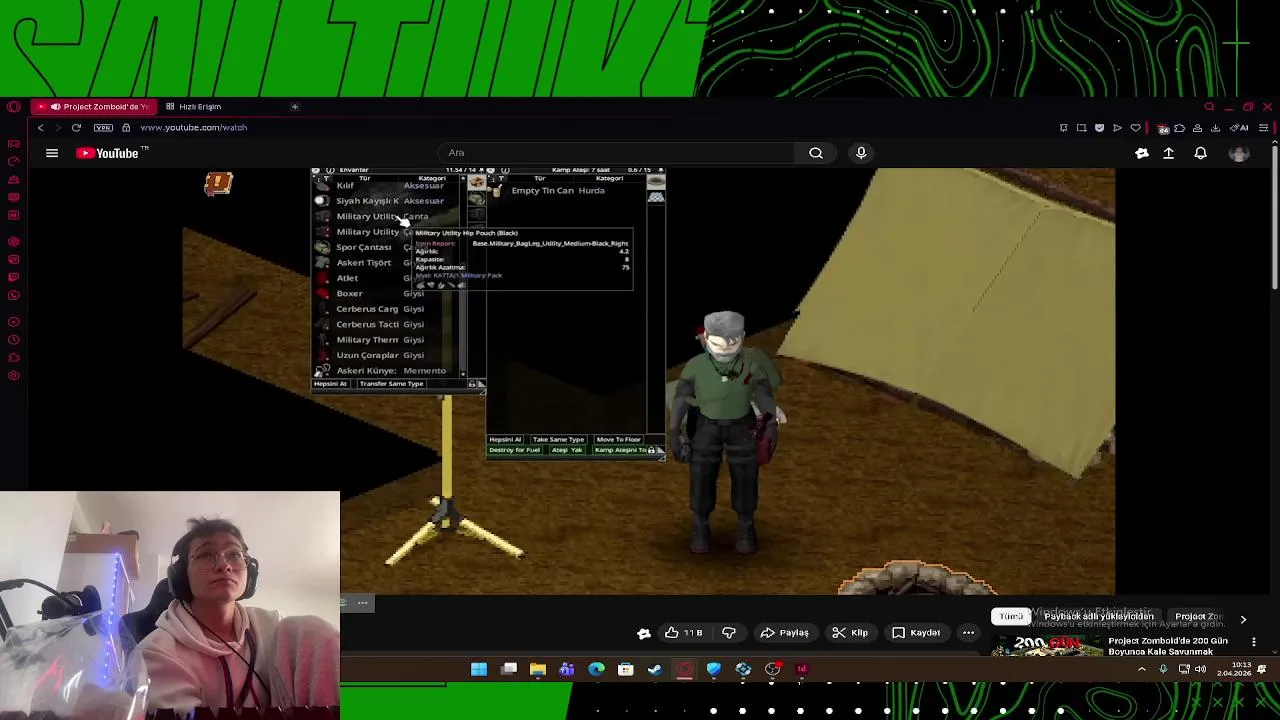The width and height of the screenshot is (1280, 720).
Task: Open YouTube notifications bell
Action: point(1200,153)
